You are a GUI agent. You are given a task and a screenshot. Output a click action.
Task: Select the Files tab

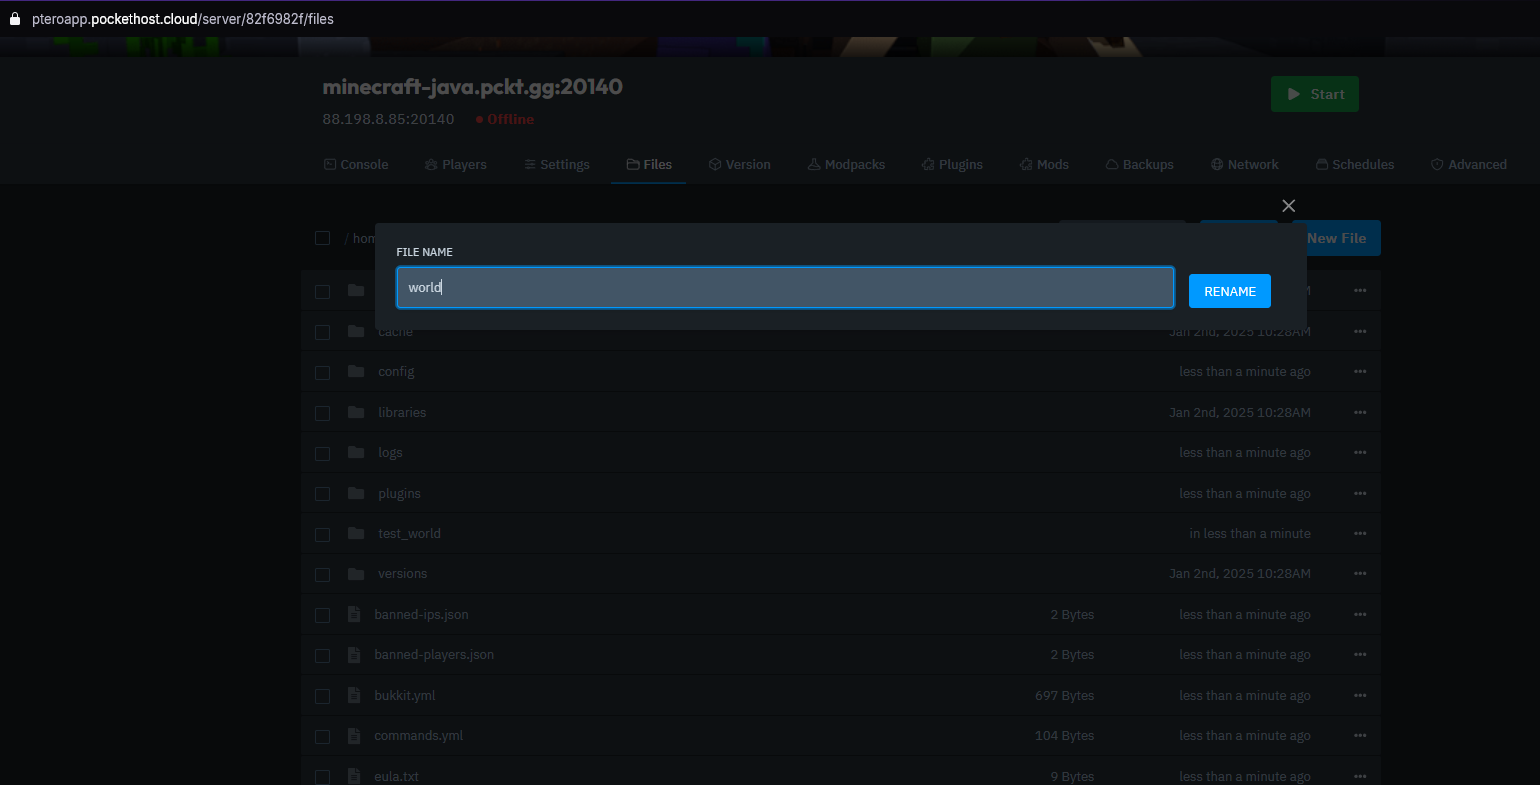[x=649, y=164]
